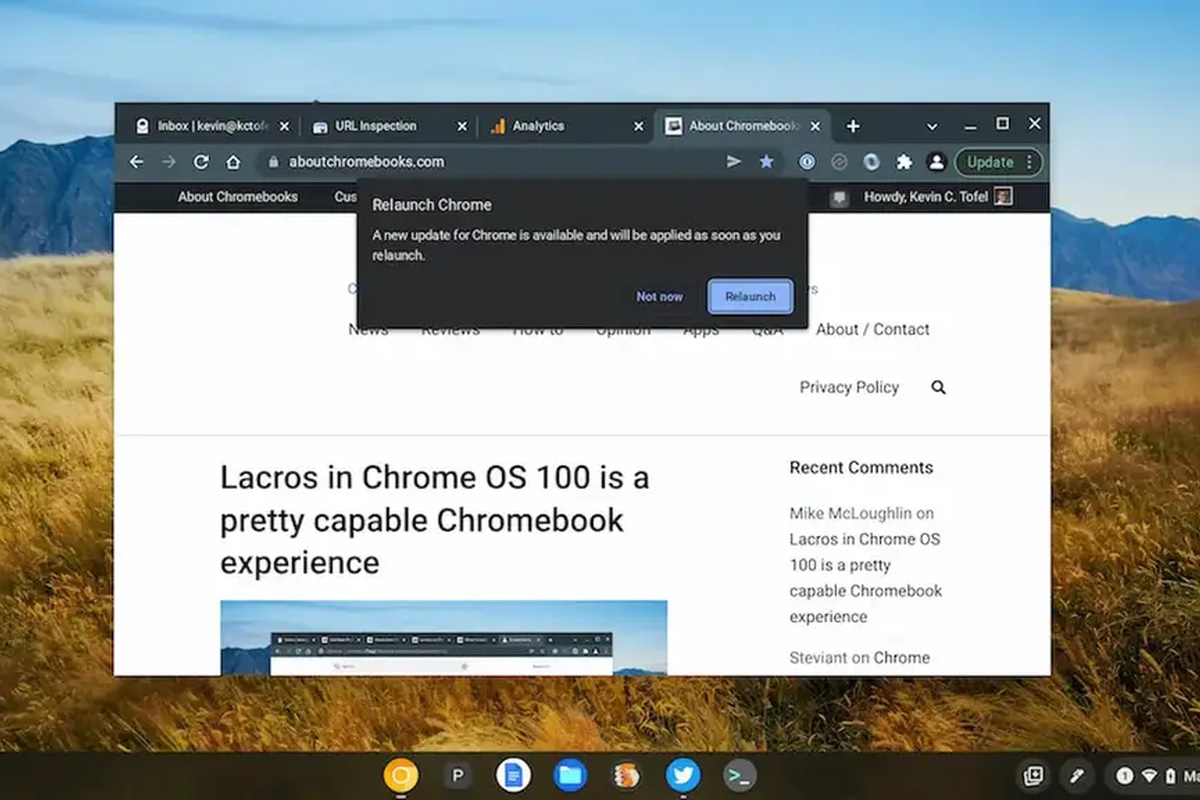Open the Chrome profile avatar
This screenshot has width=1200, height=800.
[x=936, y=162]
